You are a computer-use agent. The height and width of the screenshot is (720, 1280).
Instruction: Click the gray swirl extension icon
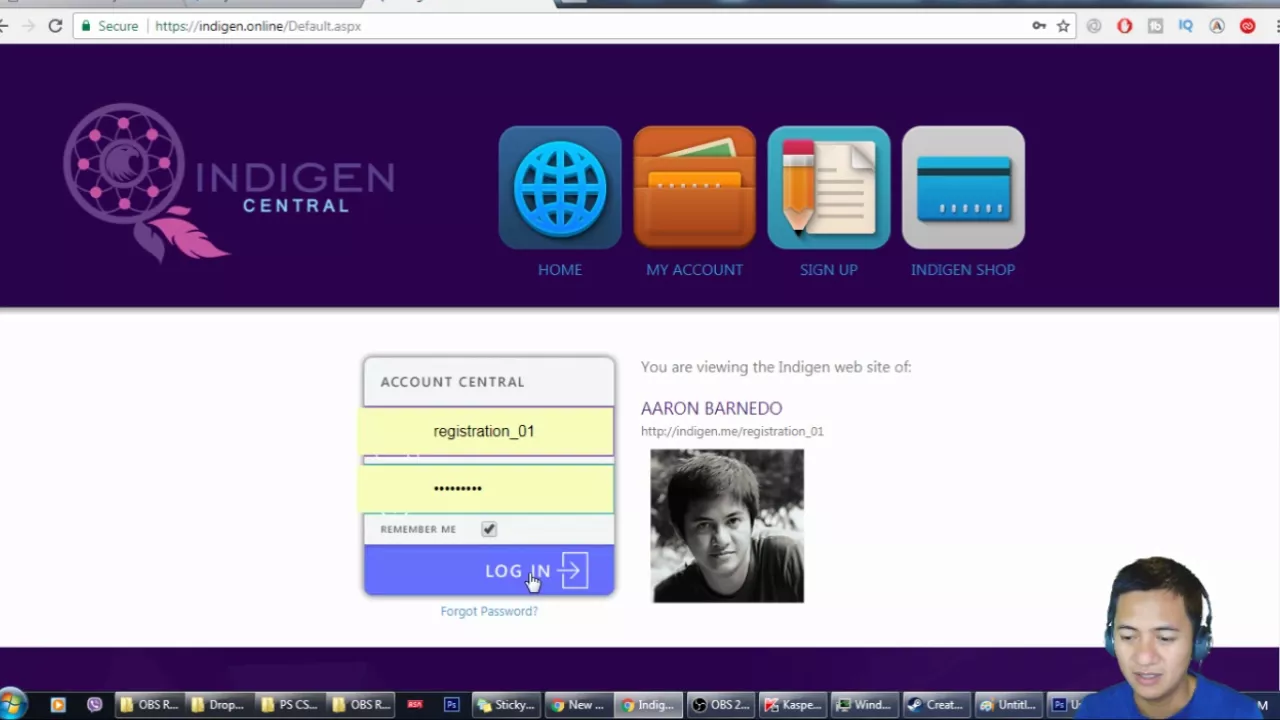click(1094, 26)
